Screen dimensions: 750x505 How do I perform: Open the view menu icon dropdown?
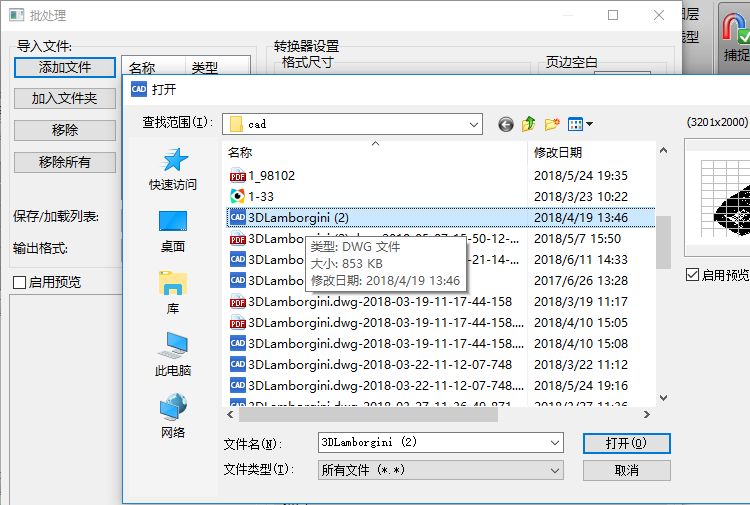click(x=581, y=124)
